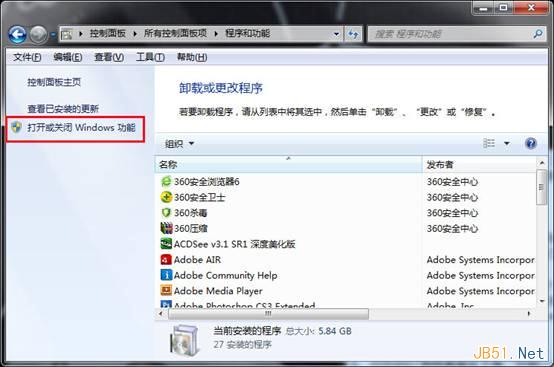This screenshot has width=554, height=367.
Task: Go back with the blue Back arrow
Action: point(17,35)
